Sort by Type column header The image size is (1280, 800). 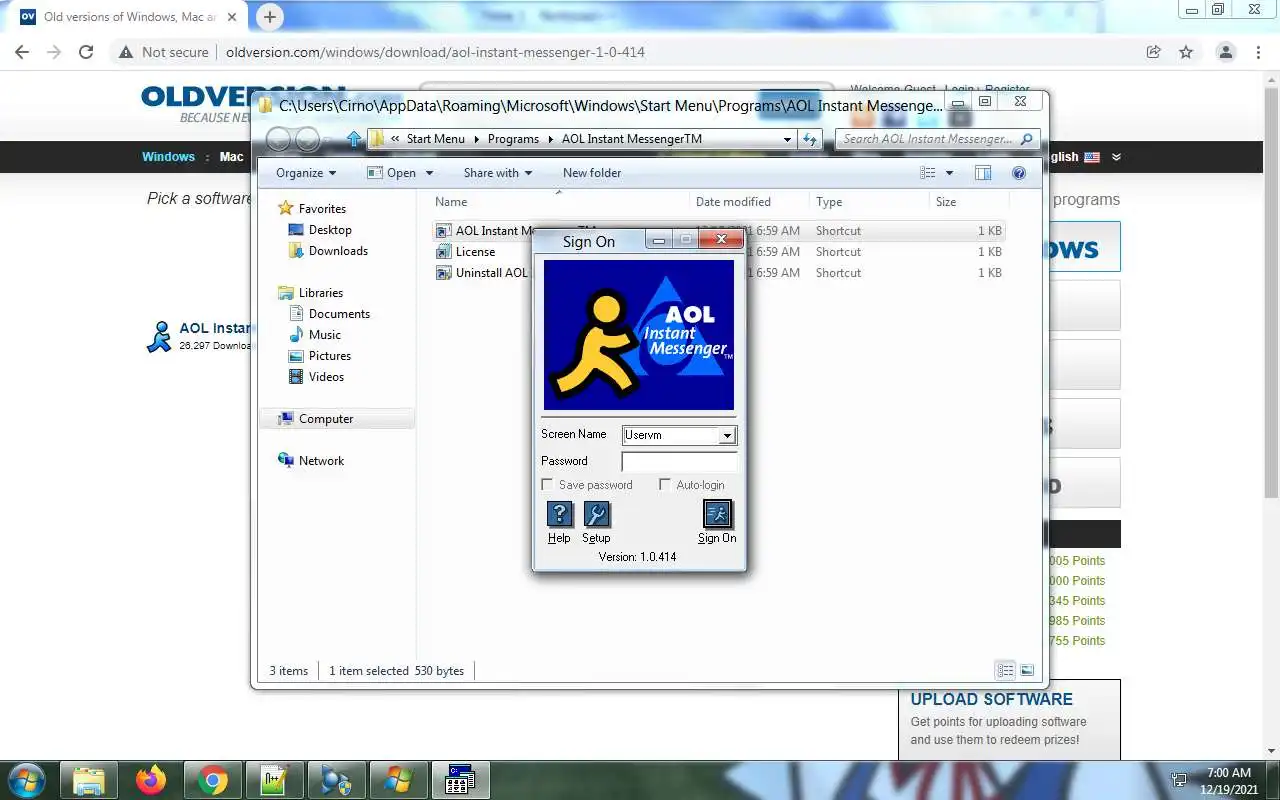coord(829,202)
